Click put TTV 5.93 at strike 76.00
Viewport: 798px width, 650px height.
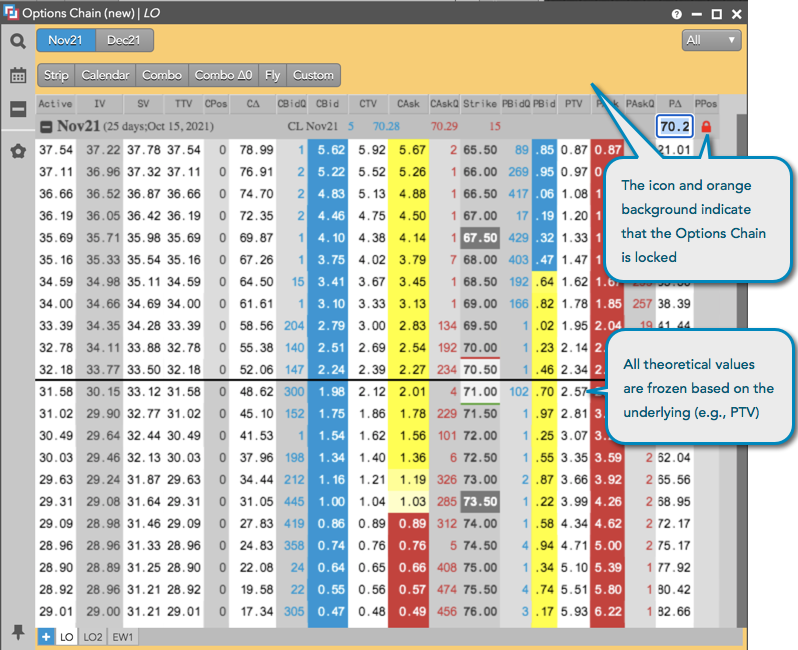tap(574, 611)
